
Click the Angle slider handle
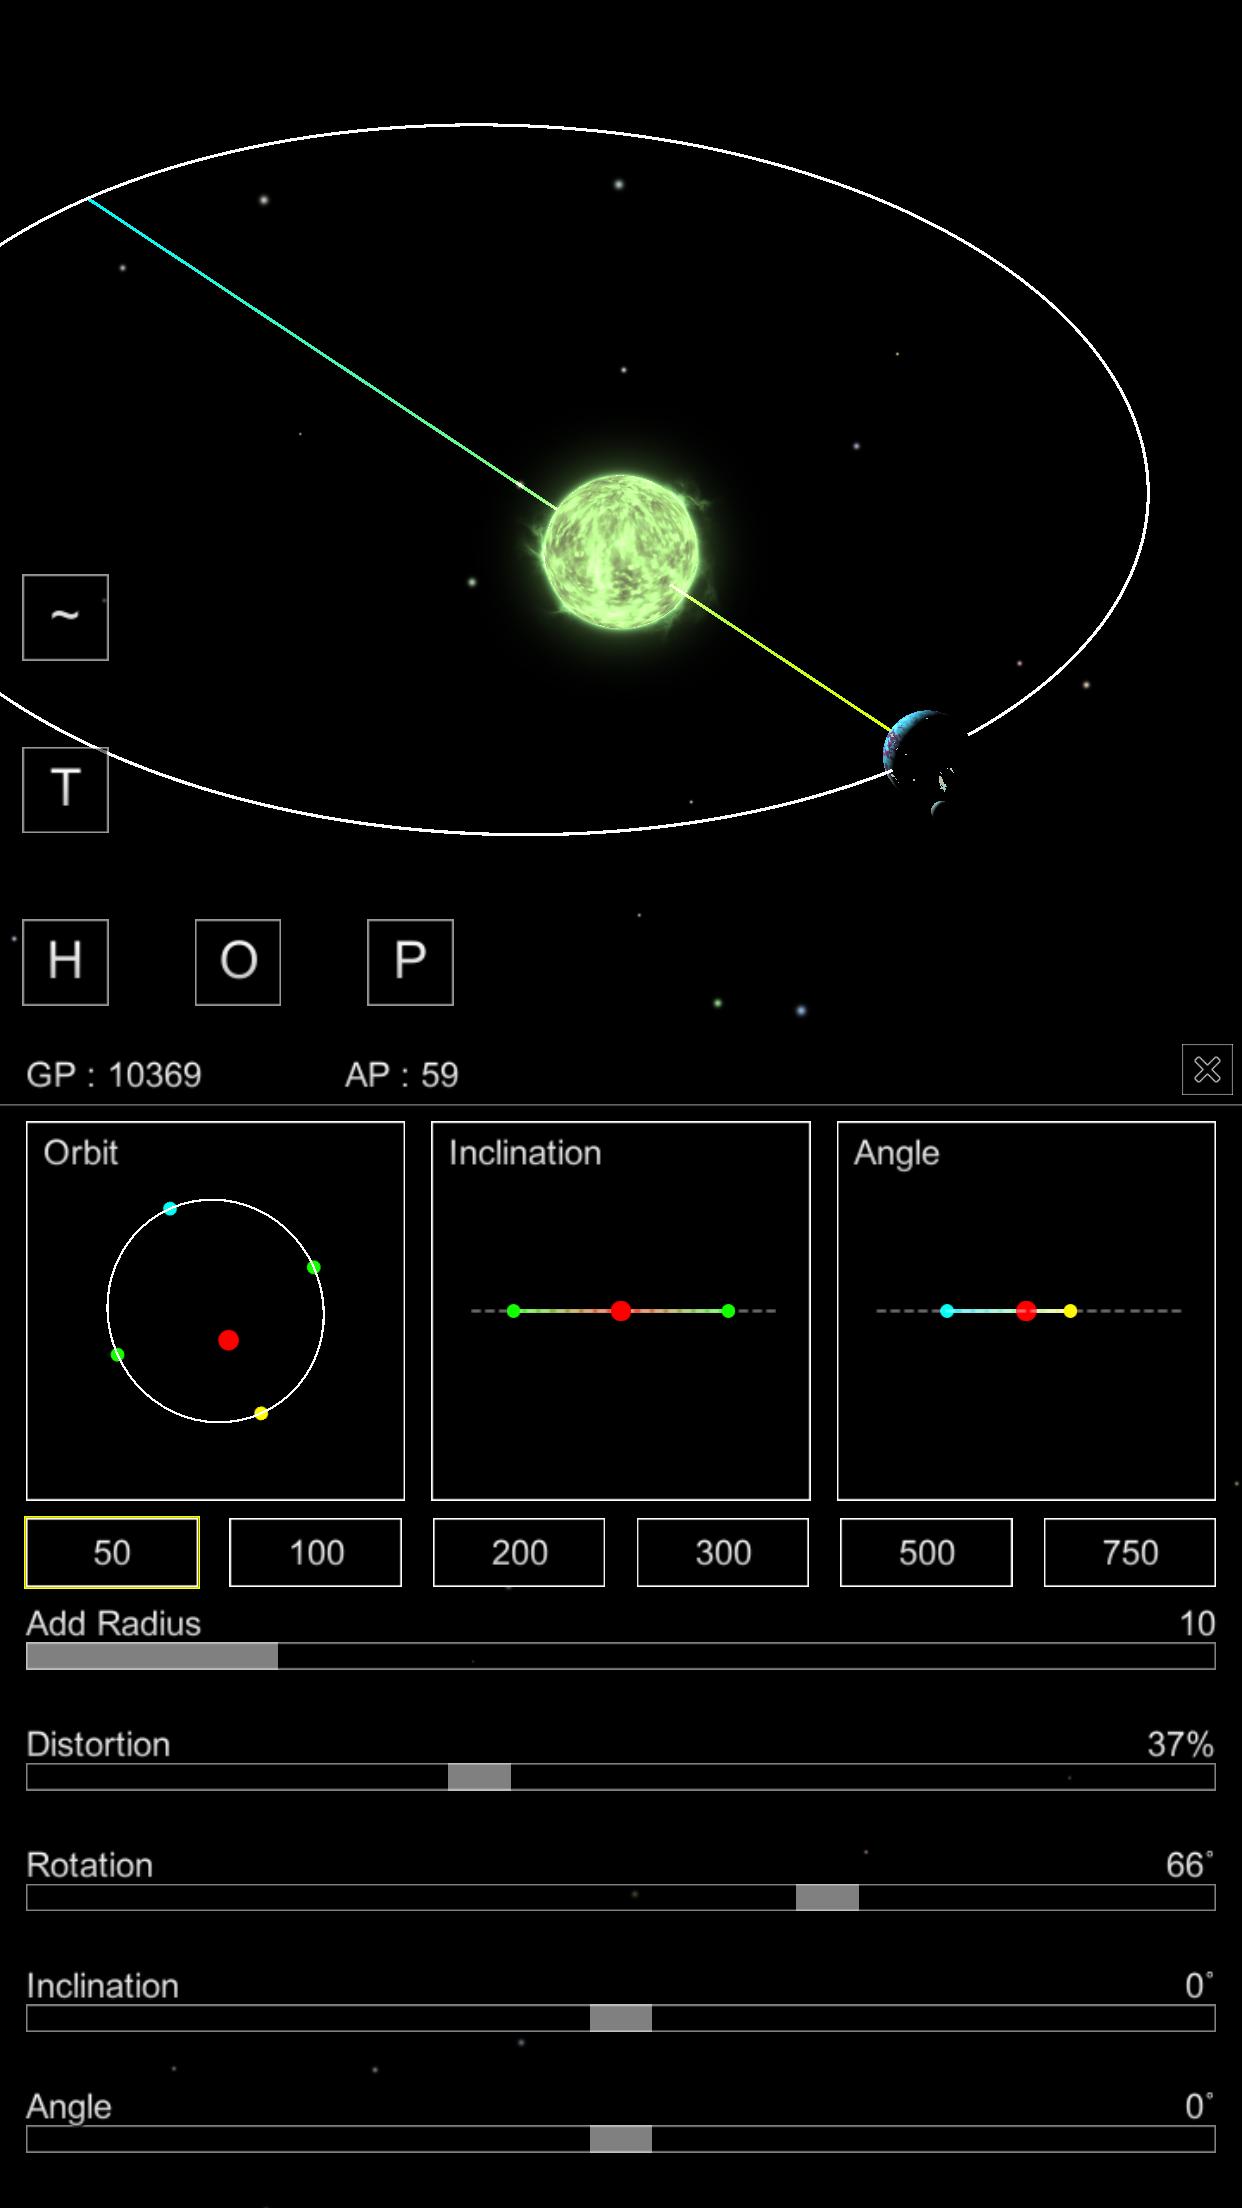pos(621,2139)
